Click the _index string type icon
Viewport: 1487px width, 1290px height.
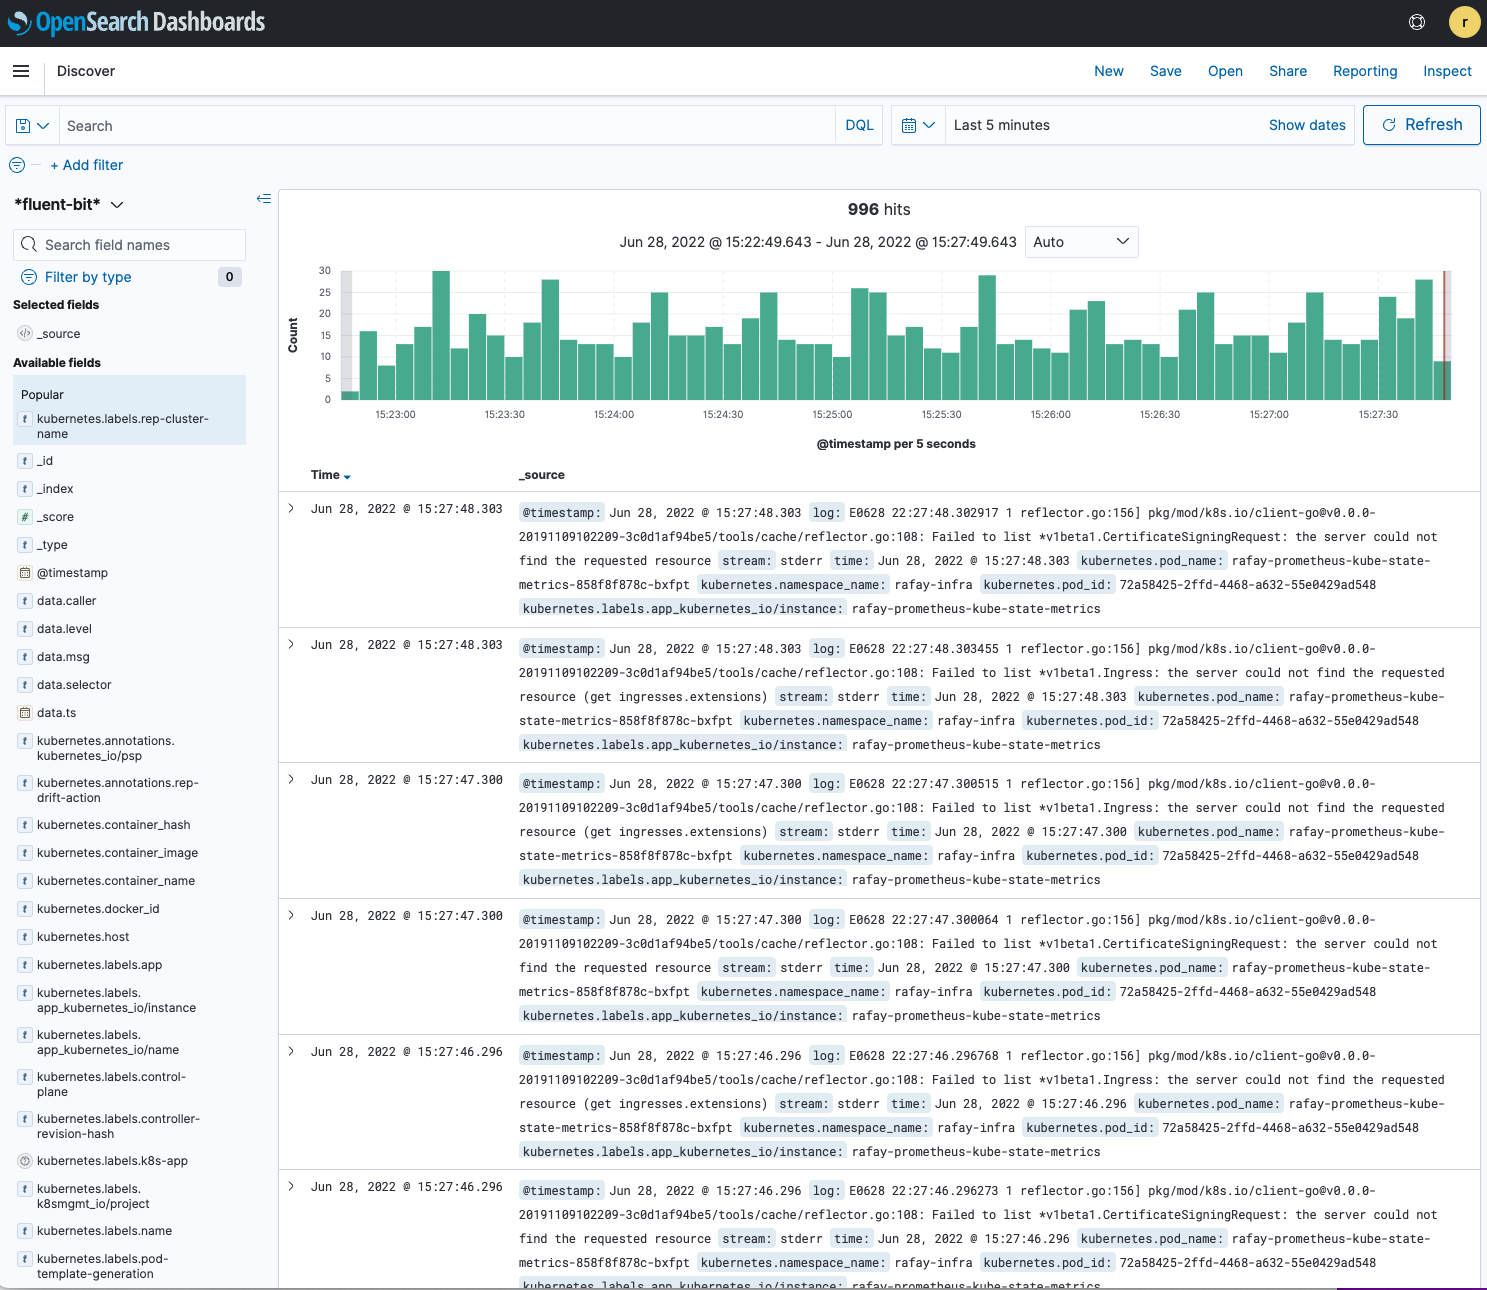25,489
